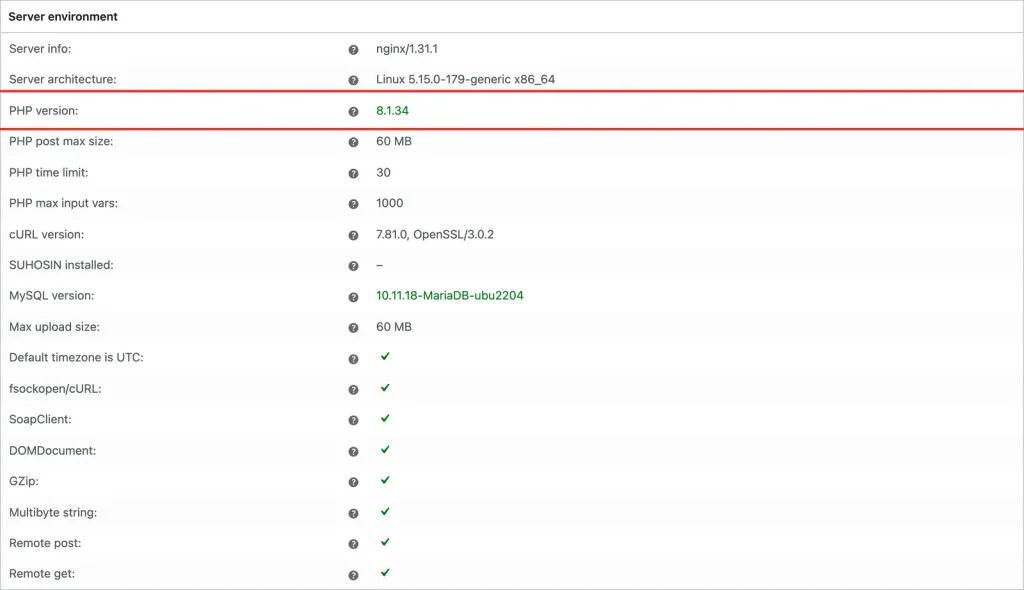Click the Multibyte string label
The image size is (1024, 590).
(x=53, y=513)
